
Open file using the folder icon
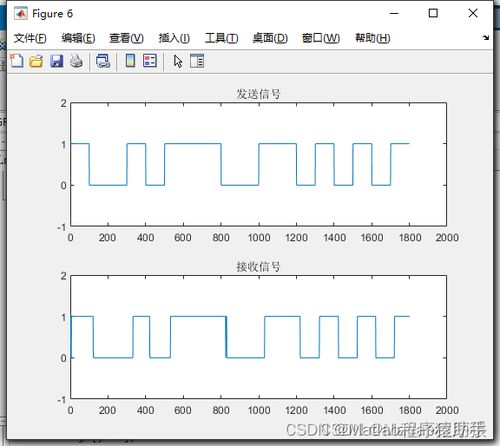36,61
